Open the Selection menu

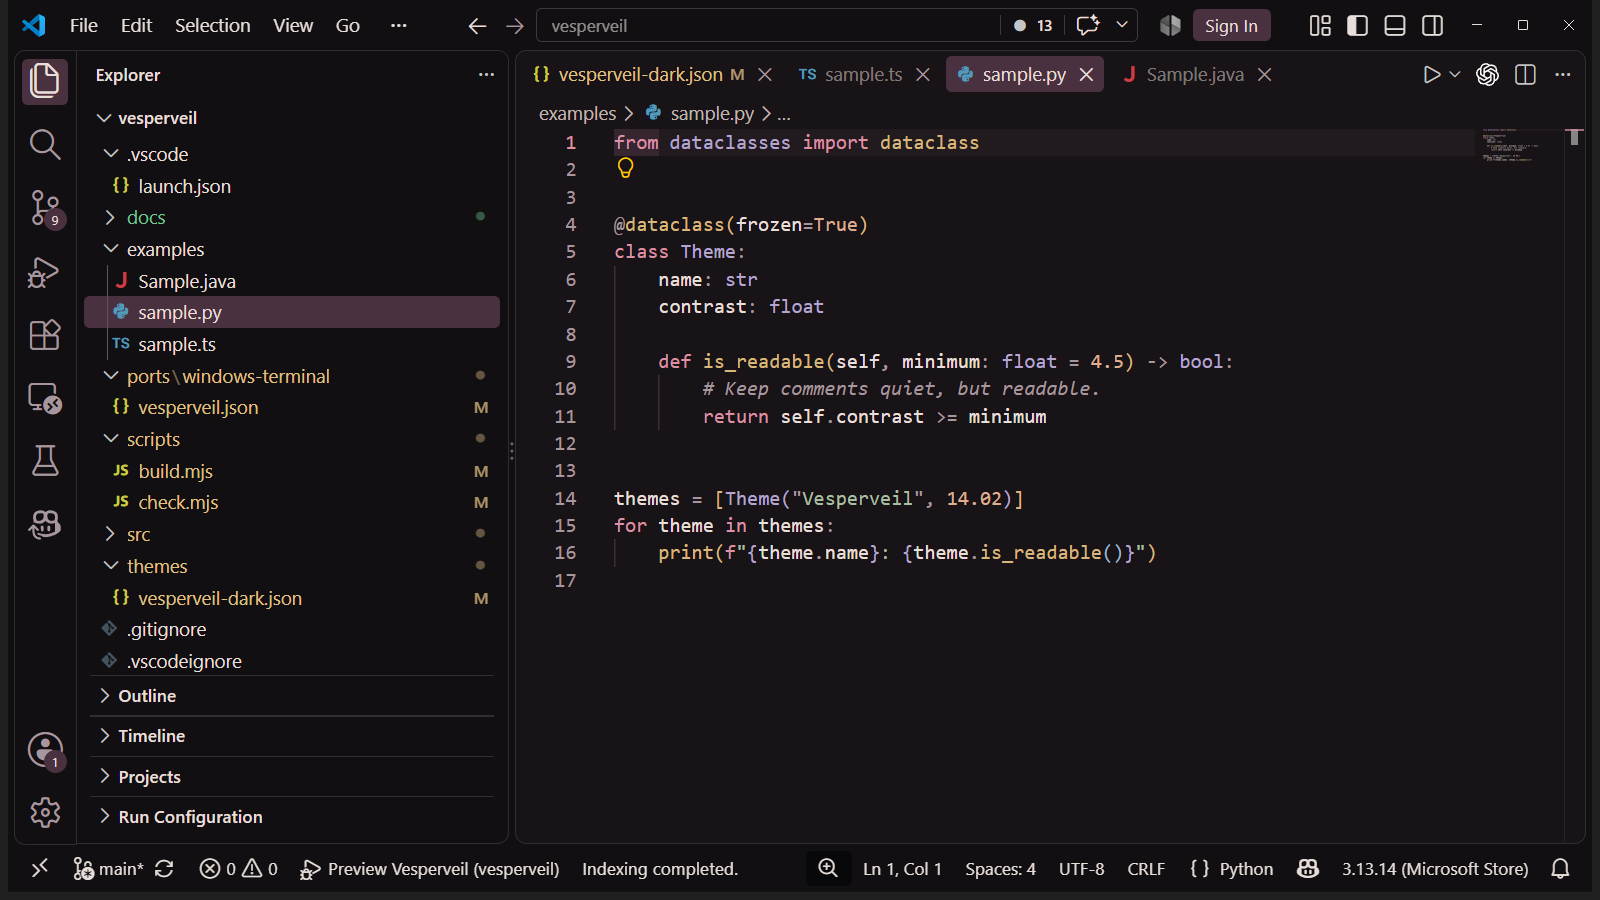pyautogui.click(x=213, y=26)
